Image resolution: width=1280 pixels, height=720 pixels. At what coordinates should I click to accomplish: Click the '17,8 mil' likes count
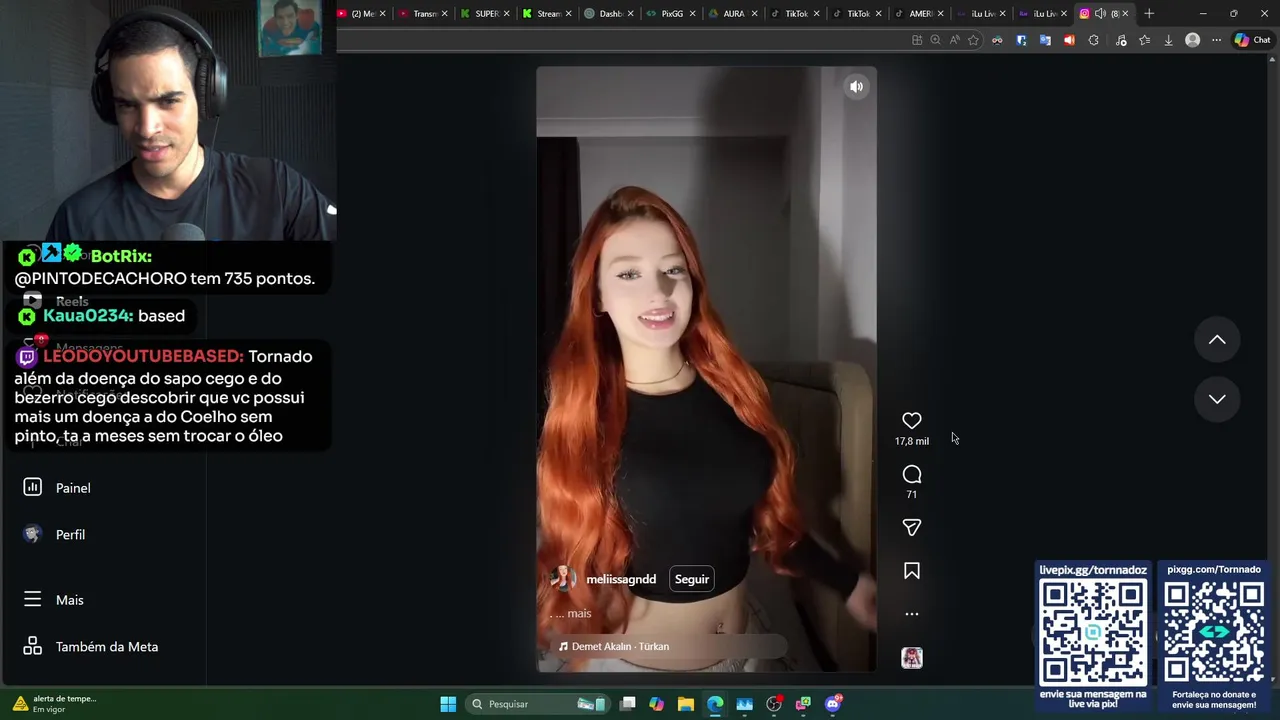911,441
